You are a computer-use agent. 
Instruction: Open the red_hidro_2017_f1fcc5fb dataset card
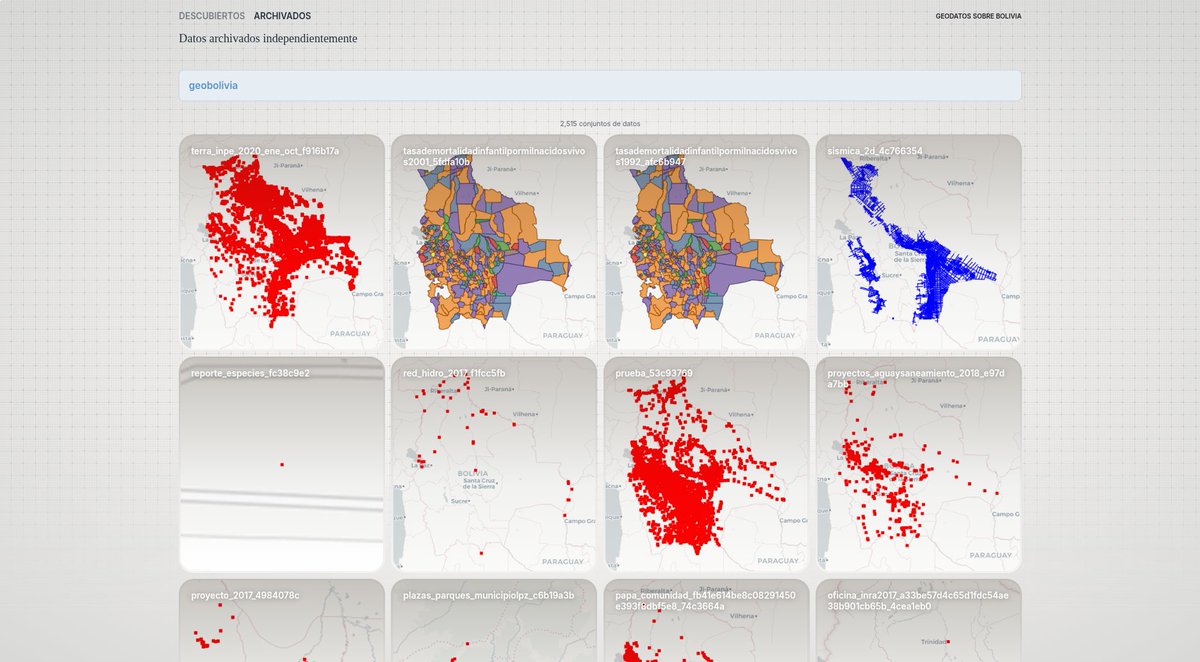tap(493, 464)
